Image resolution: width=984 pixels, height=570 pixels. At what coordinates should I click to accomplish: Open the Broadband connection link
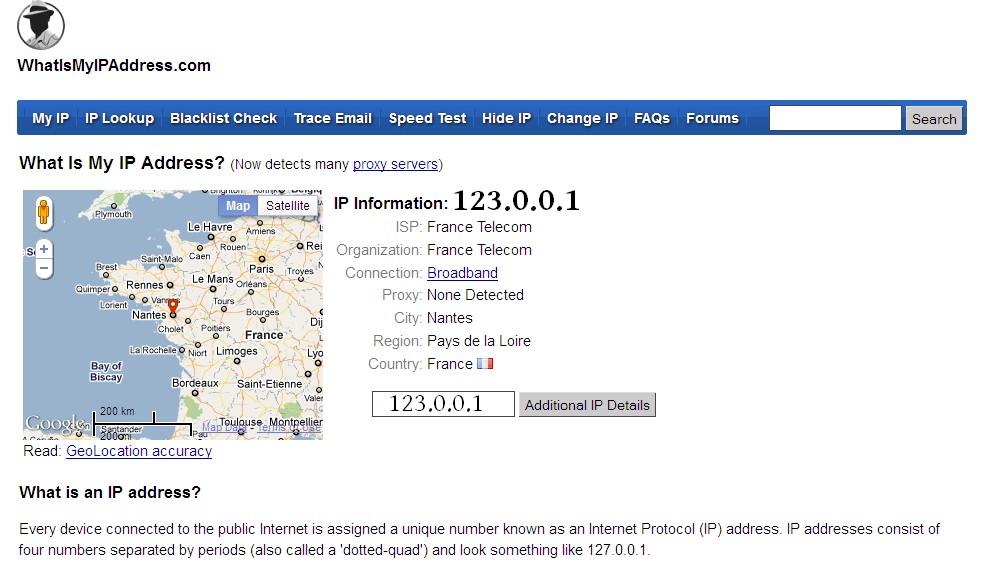pos(463,273)
